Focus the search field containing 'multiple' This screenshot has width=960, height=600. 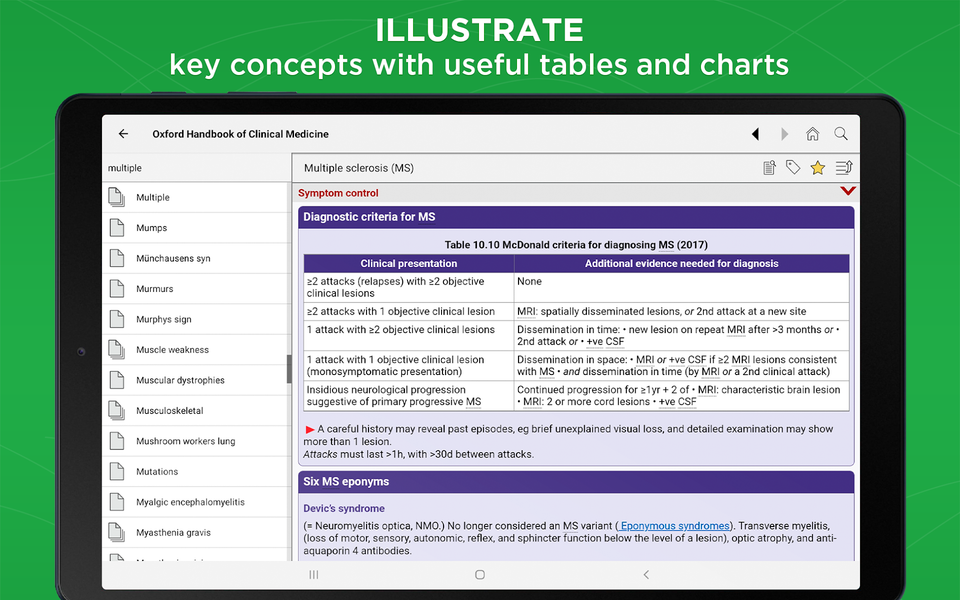tap(197, 168)
